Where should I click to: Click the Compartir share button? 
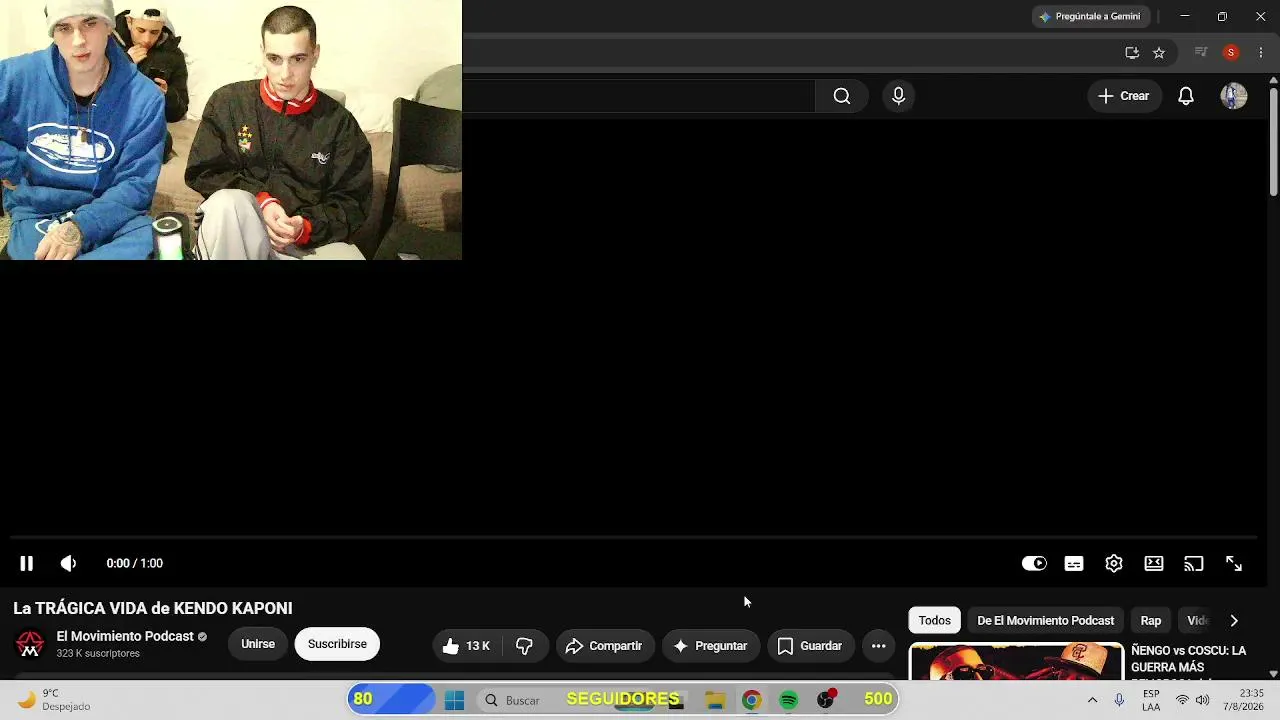(x=605, y=646)
